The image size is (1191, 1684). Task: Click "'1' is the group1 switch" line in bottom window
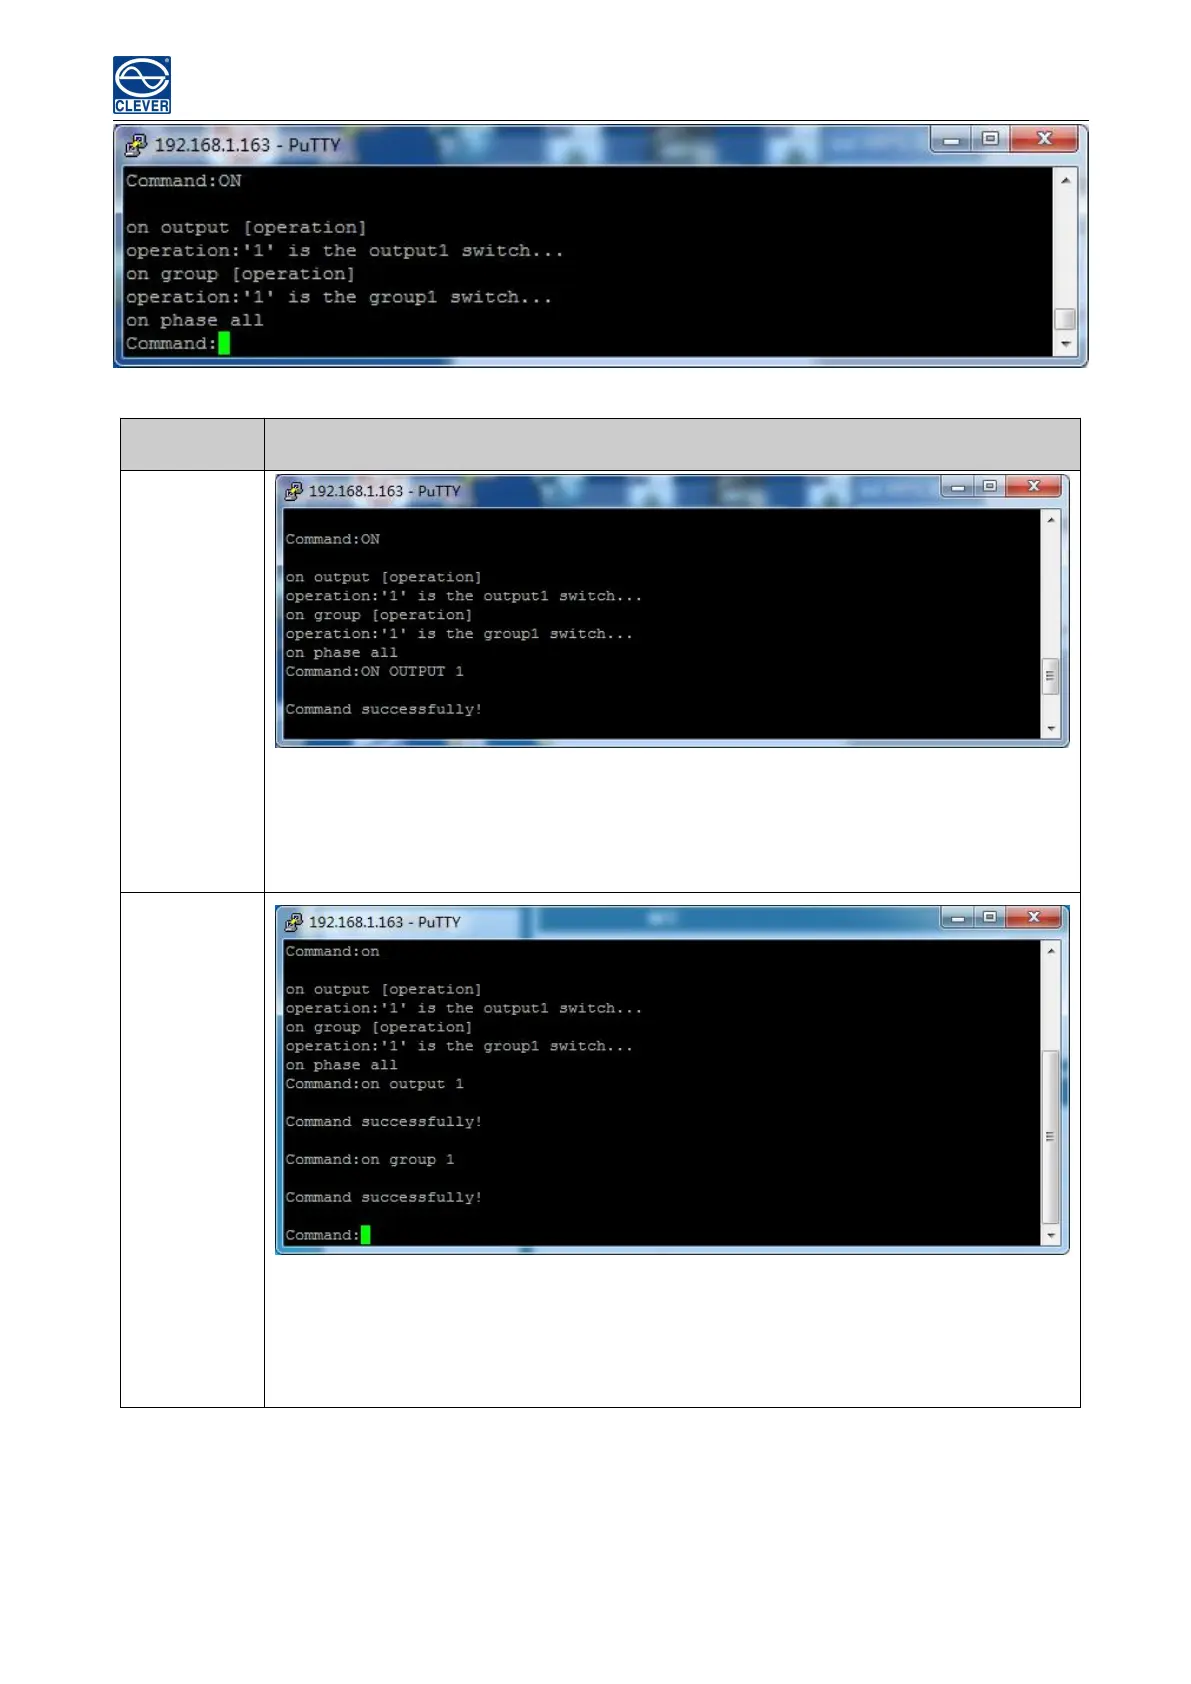click(x=459, y=1046)
